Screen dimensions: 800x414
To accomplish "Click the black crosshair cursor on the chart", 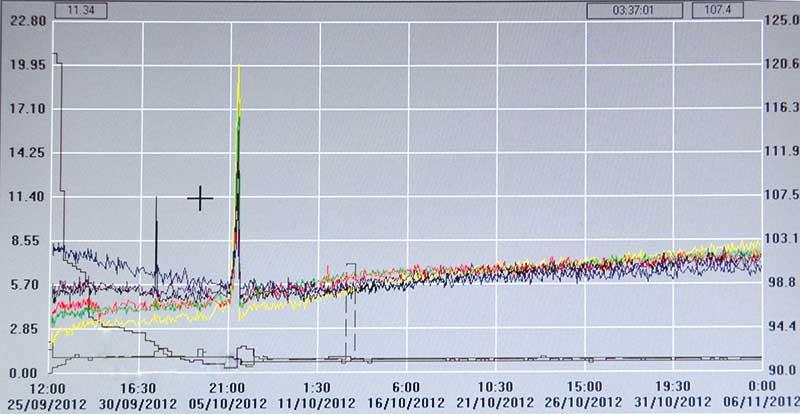I will pyautogui.click(x=200, y=199).
